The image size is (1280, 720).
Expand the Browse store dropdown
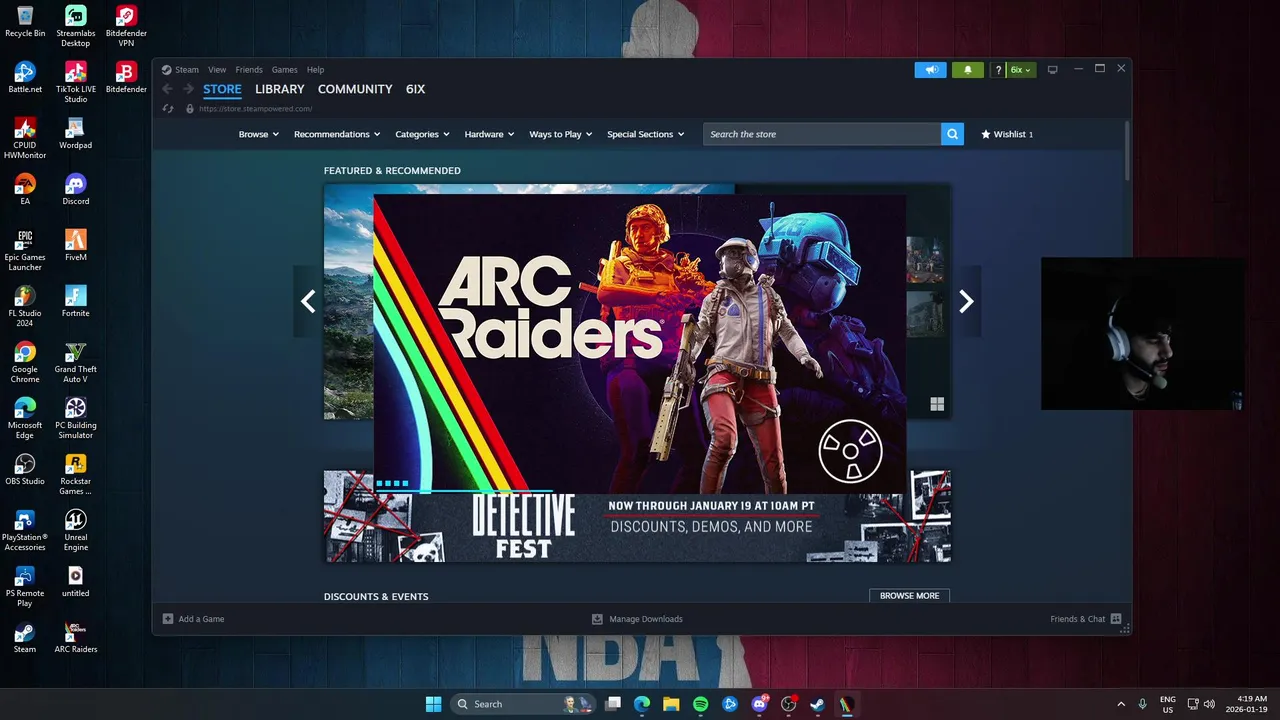point(258,134)
